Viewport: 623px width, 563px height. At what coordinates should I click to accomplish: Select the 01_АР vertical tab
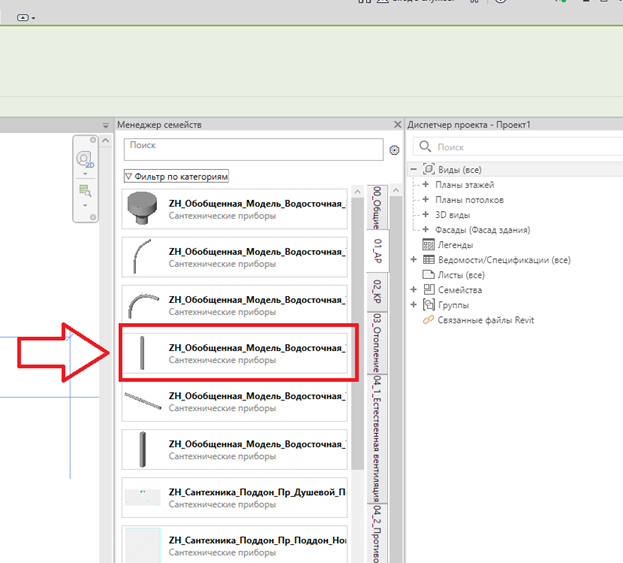click(x=377, y=251)
